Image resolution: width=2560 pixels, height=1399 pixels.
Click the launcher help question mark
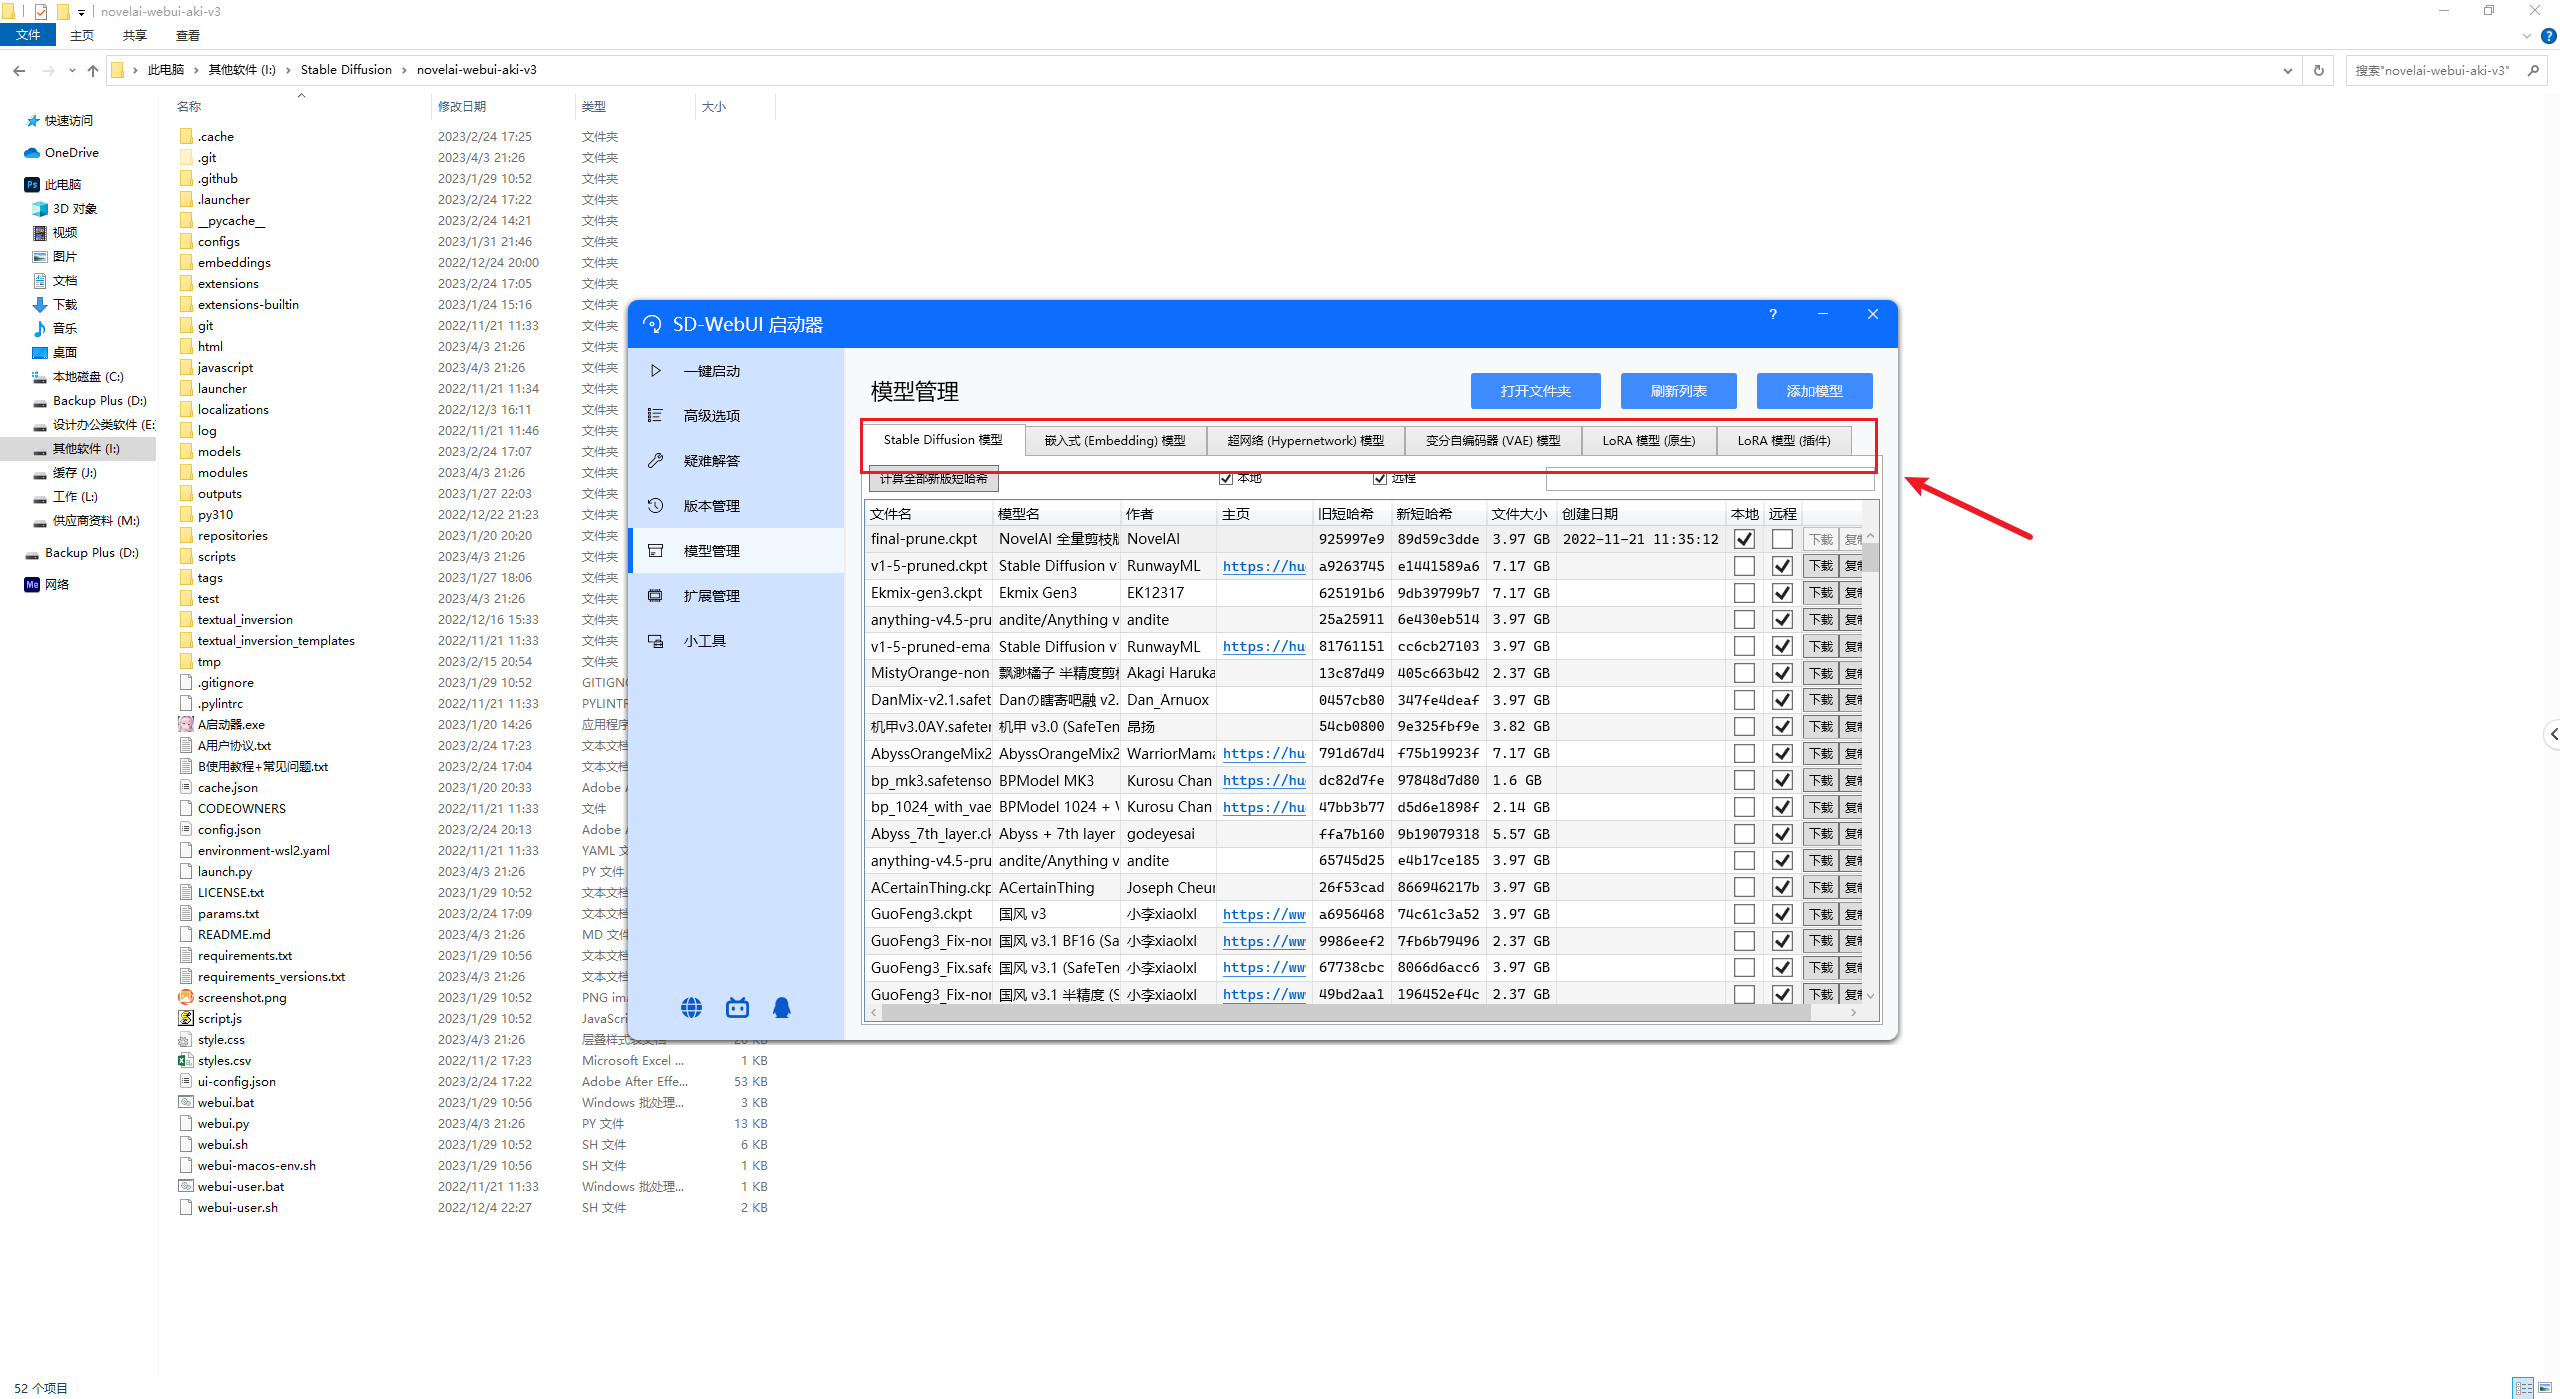pyautogui.click(x=1773, y=314)
